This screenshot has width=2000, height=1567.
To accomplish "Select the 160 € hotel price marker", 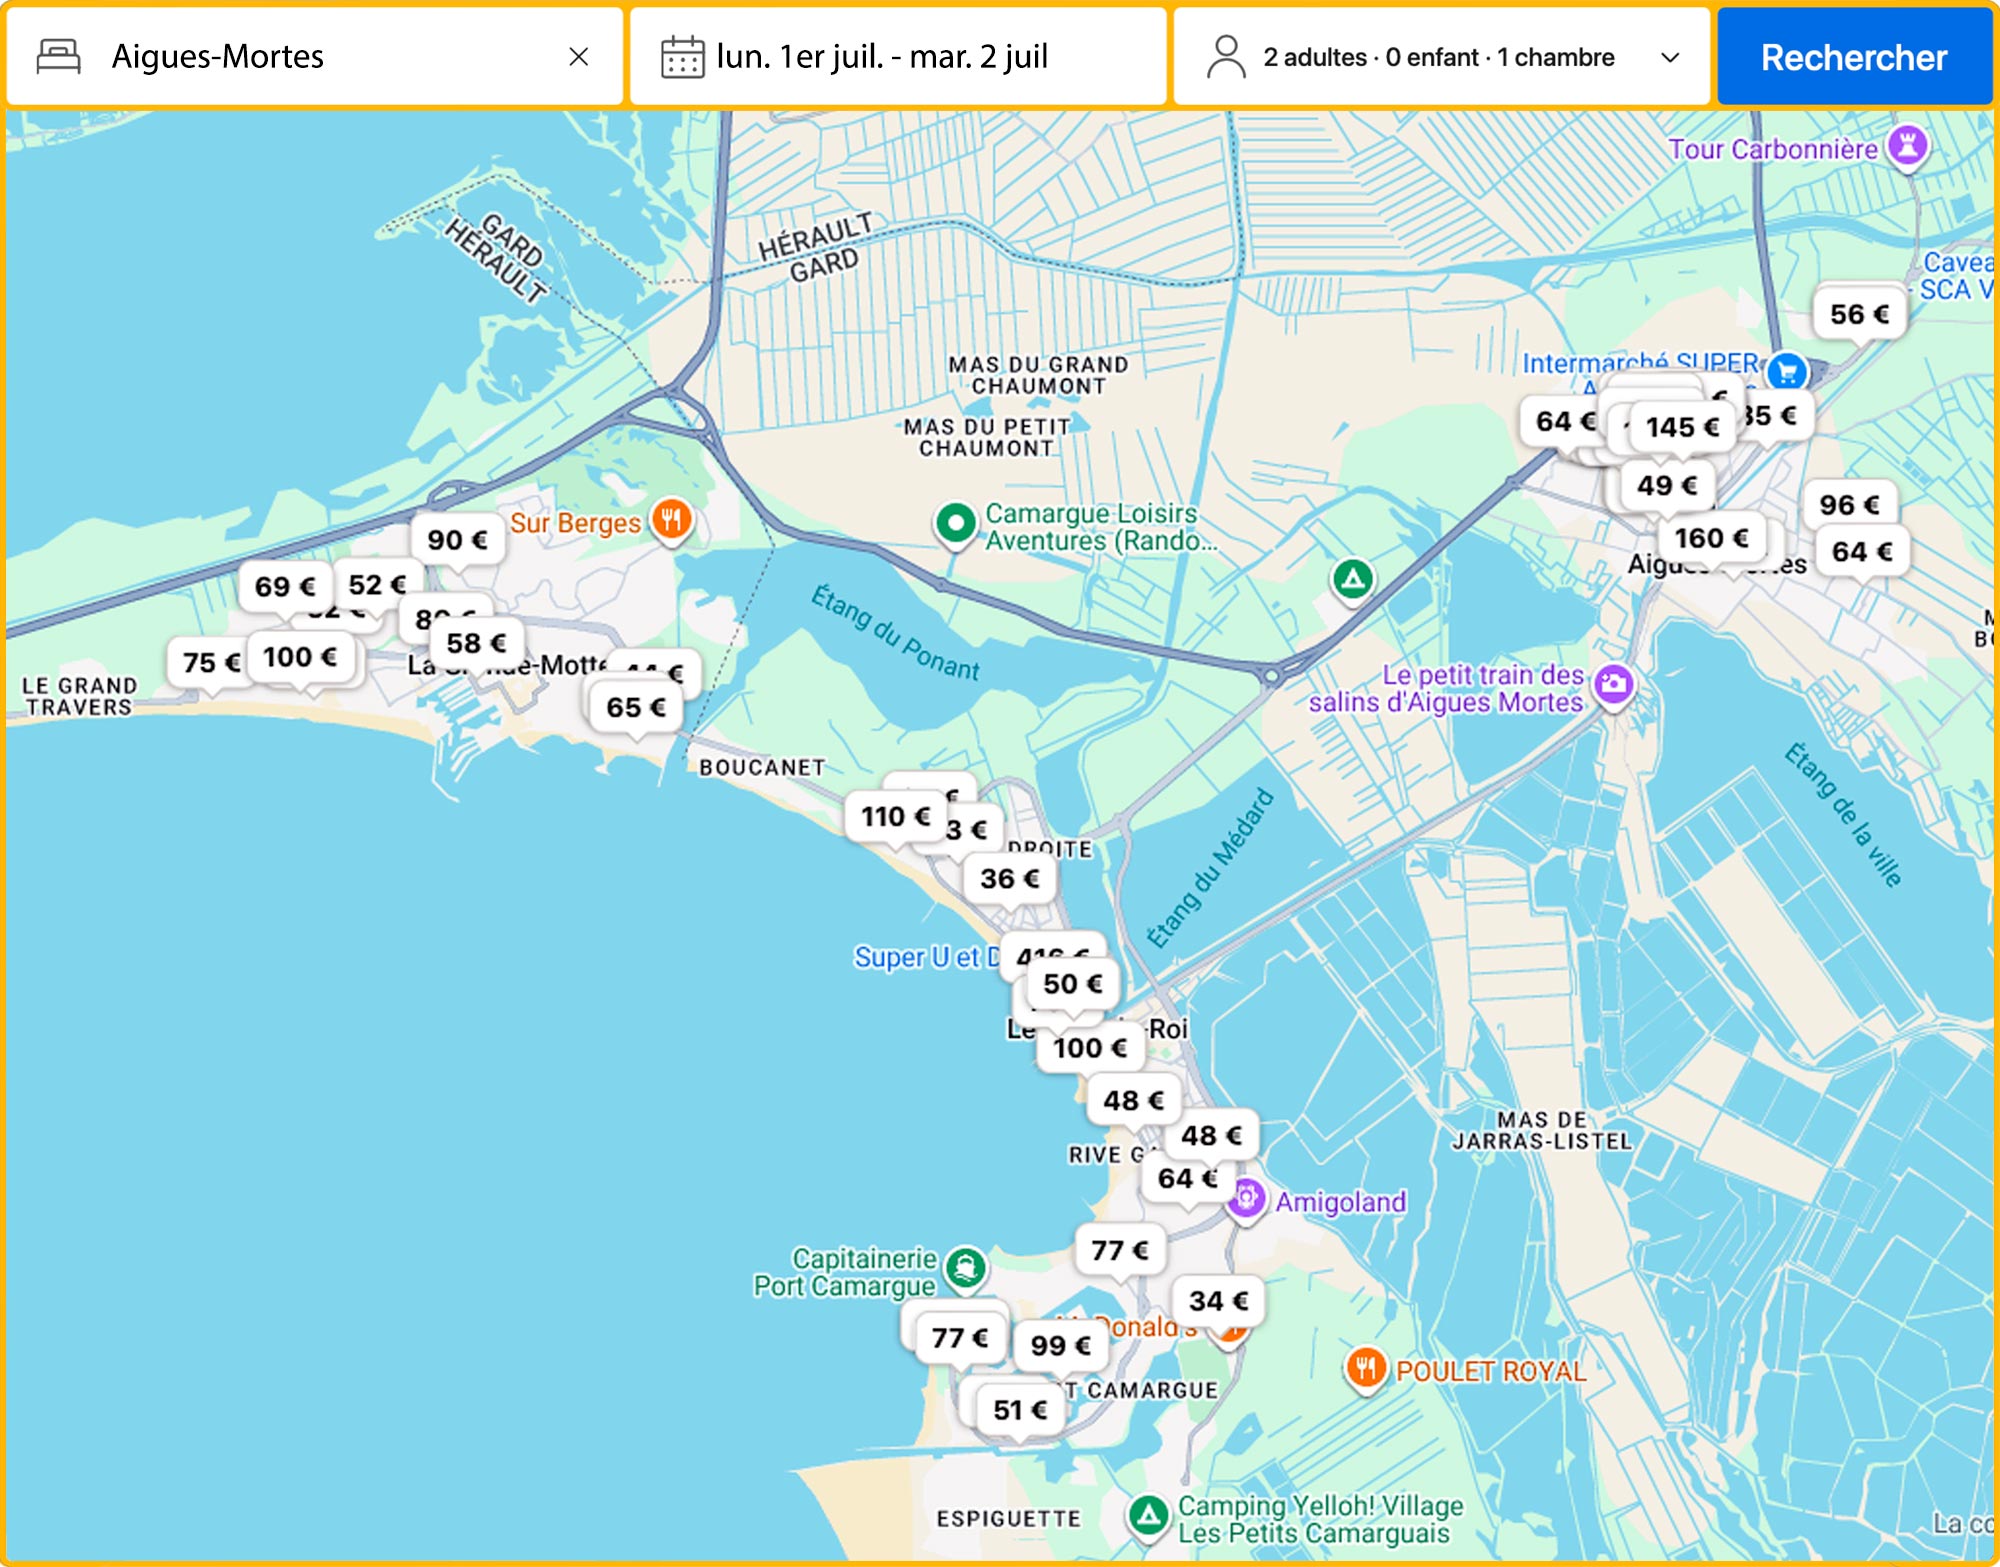I will click(x=1711, y=538).
